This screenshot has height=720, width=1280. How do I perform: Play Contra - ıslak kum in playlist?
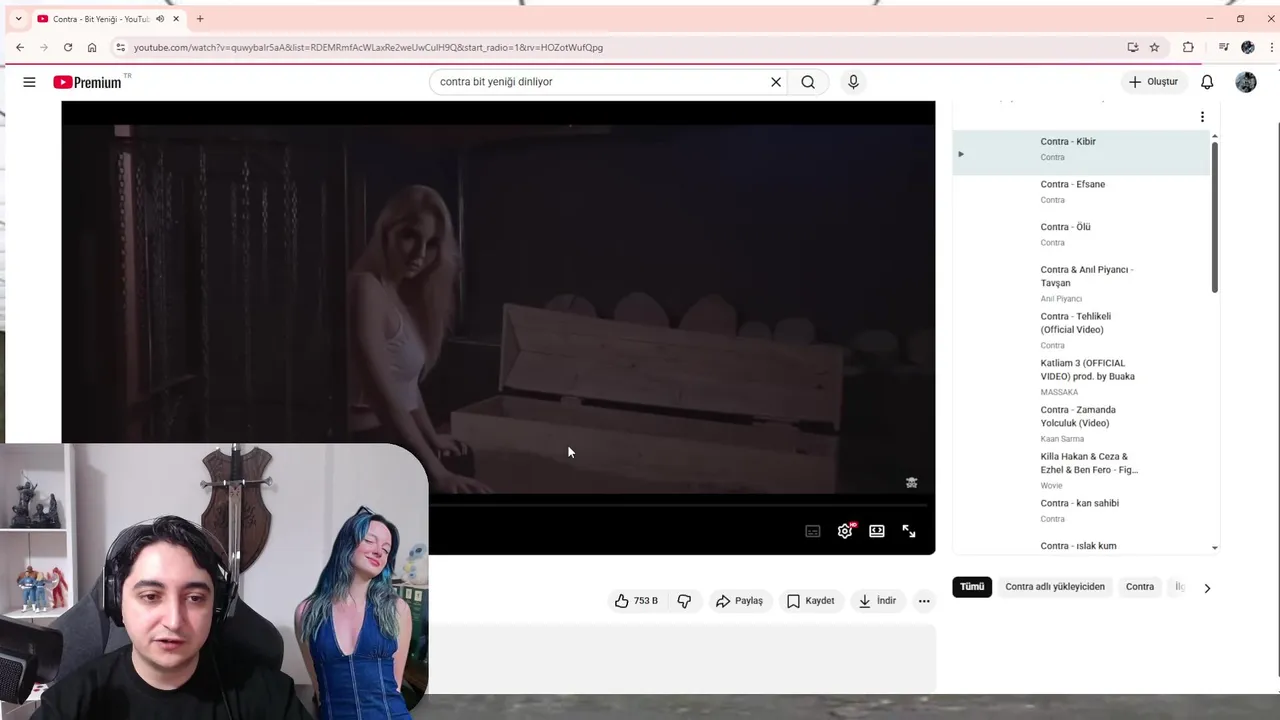(x=1081, y=544)
